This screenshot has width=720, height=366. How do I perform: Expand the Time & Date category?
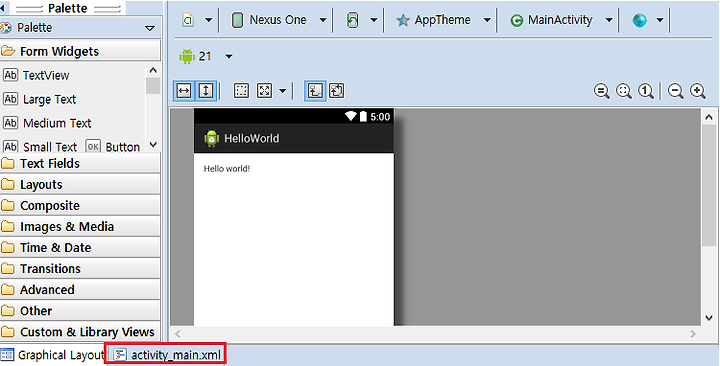[80, 248]
